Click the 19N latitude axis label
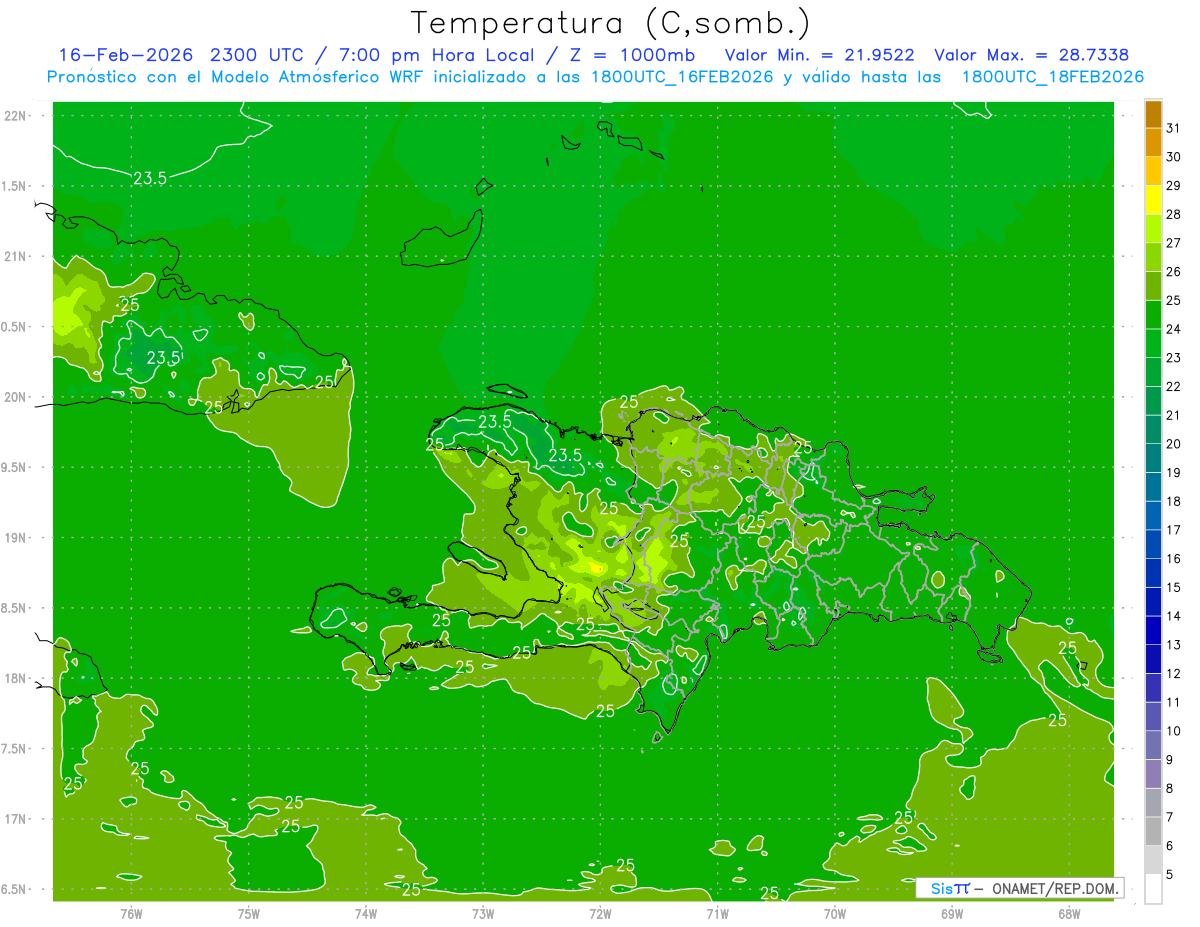Viewport: 1200px width, 927px height. 14,538
